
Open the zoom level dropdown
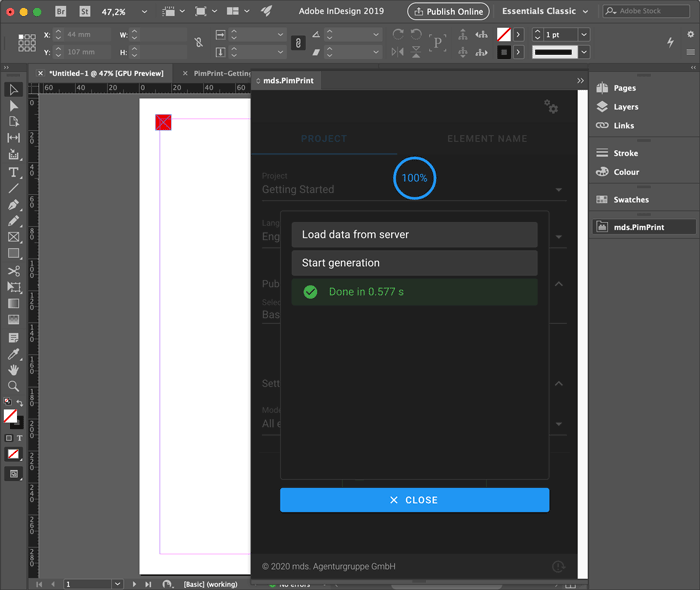tap(144, 12)
